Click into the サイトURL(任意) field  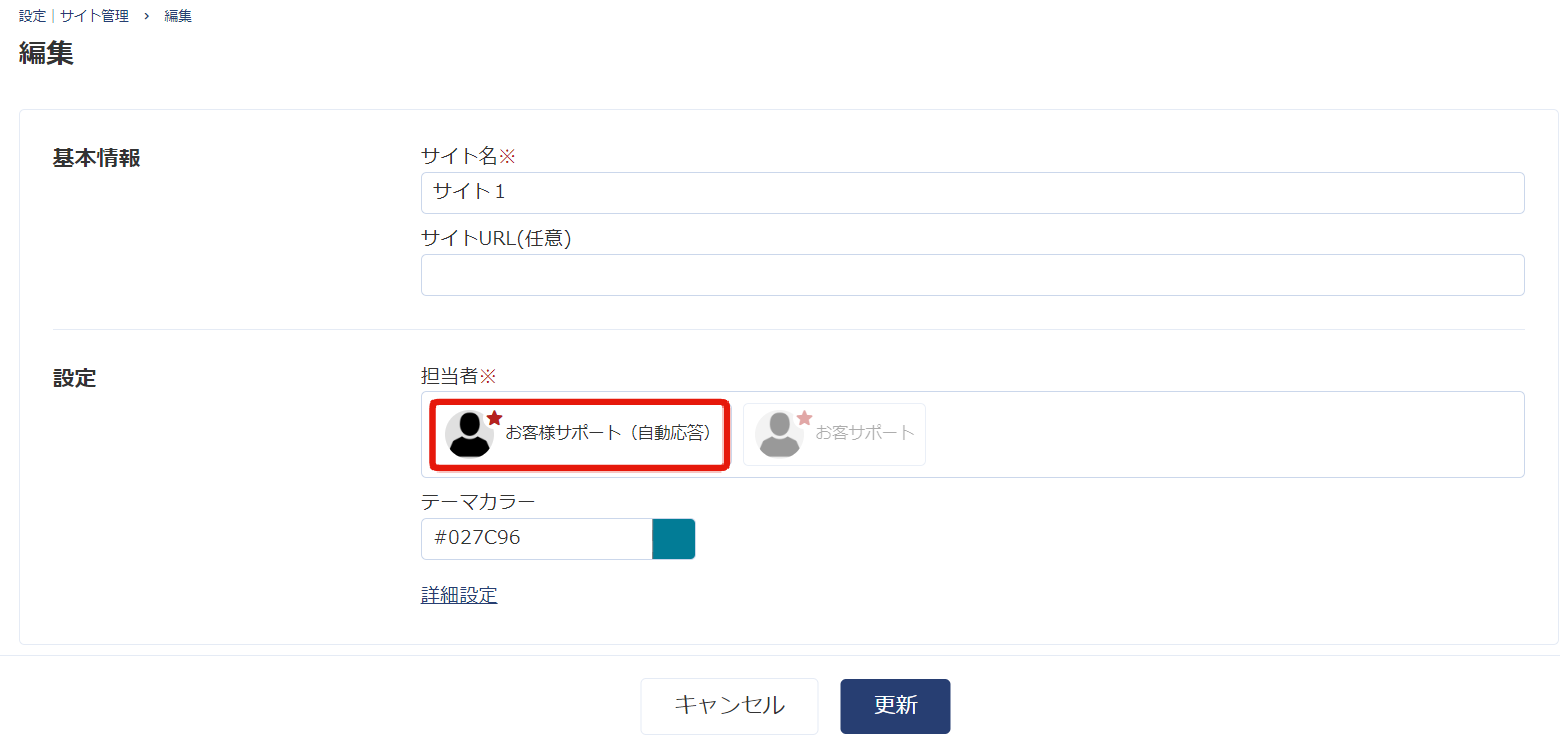tap(972, 275)
